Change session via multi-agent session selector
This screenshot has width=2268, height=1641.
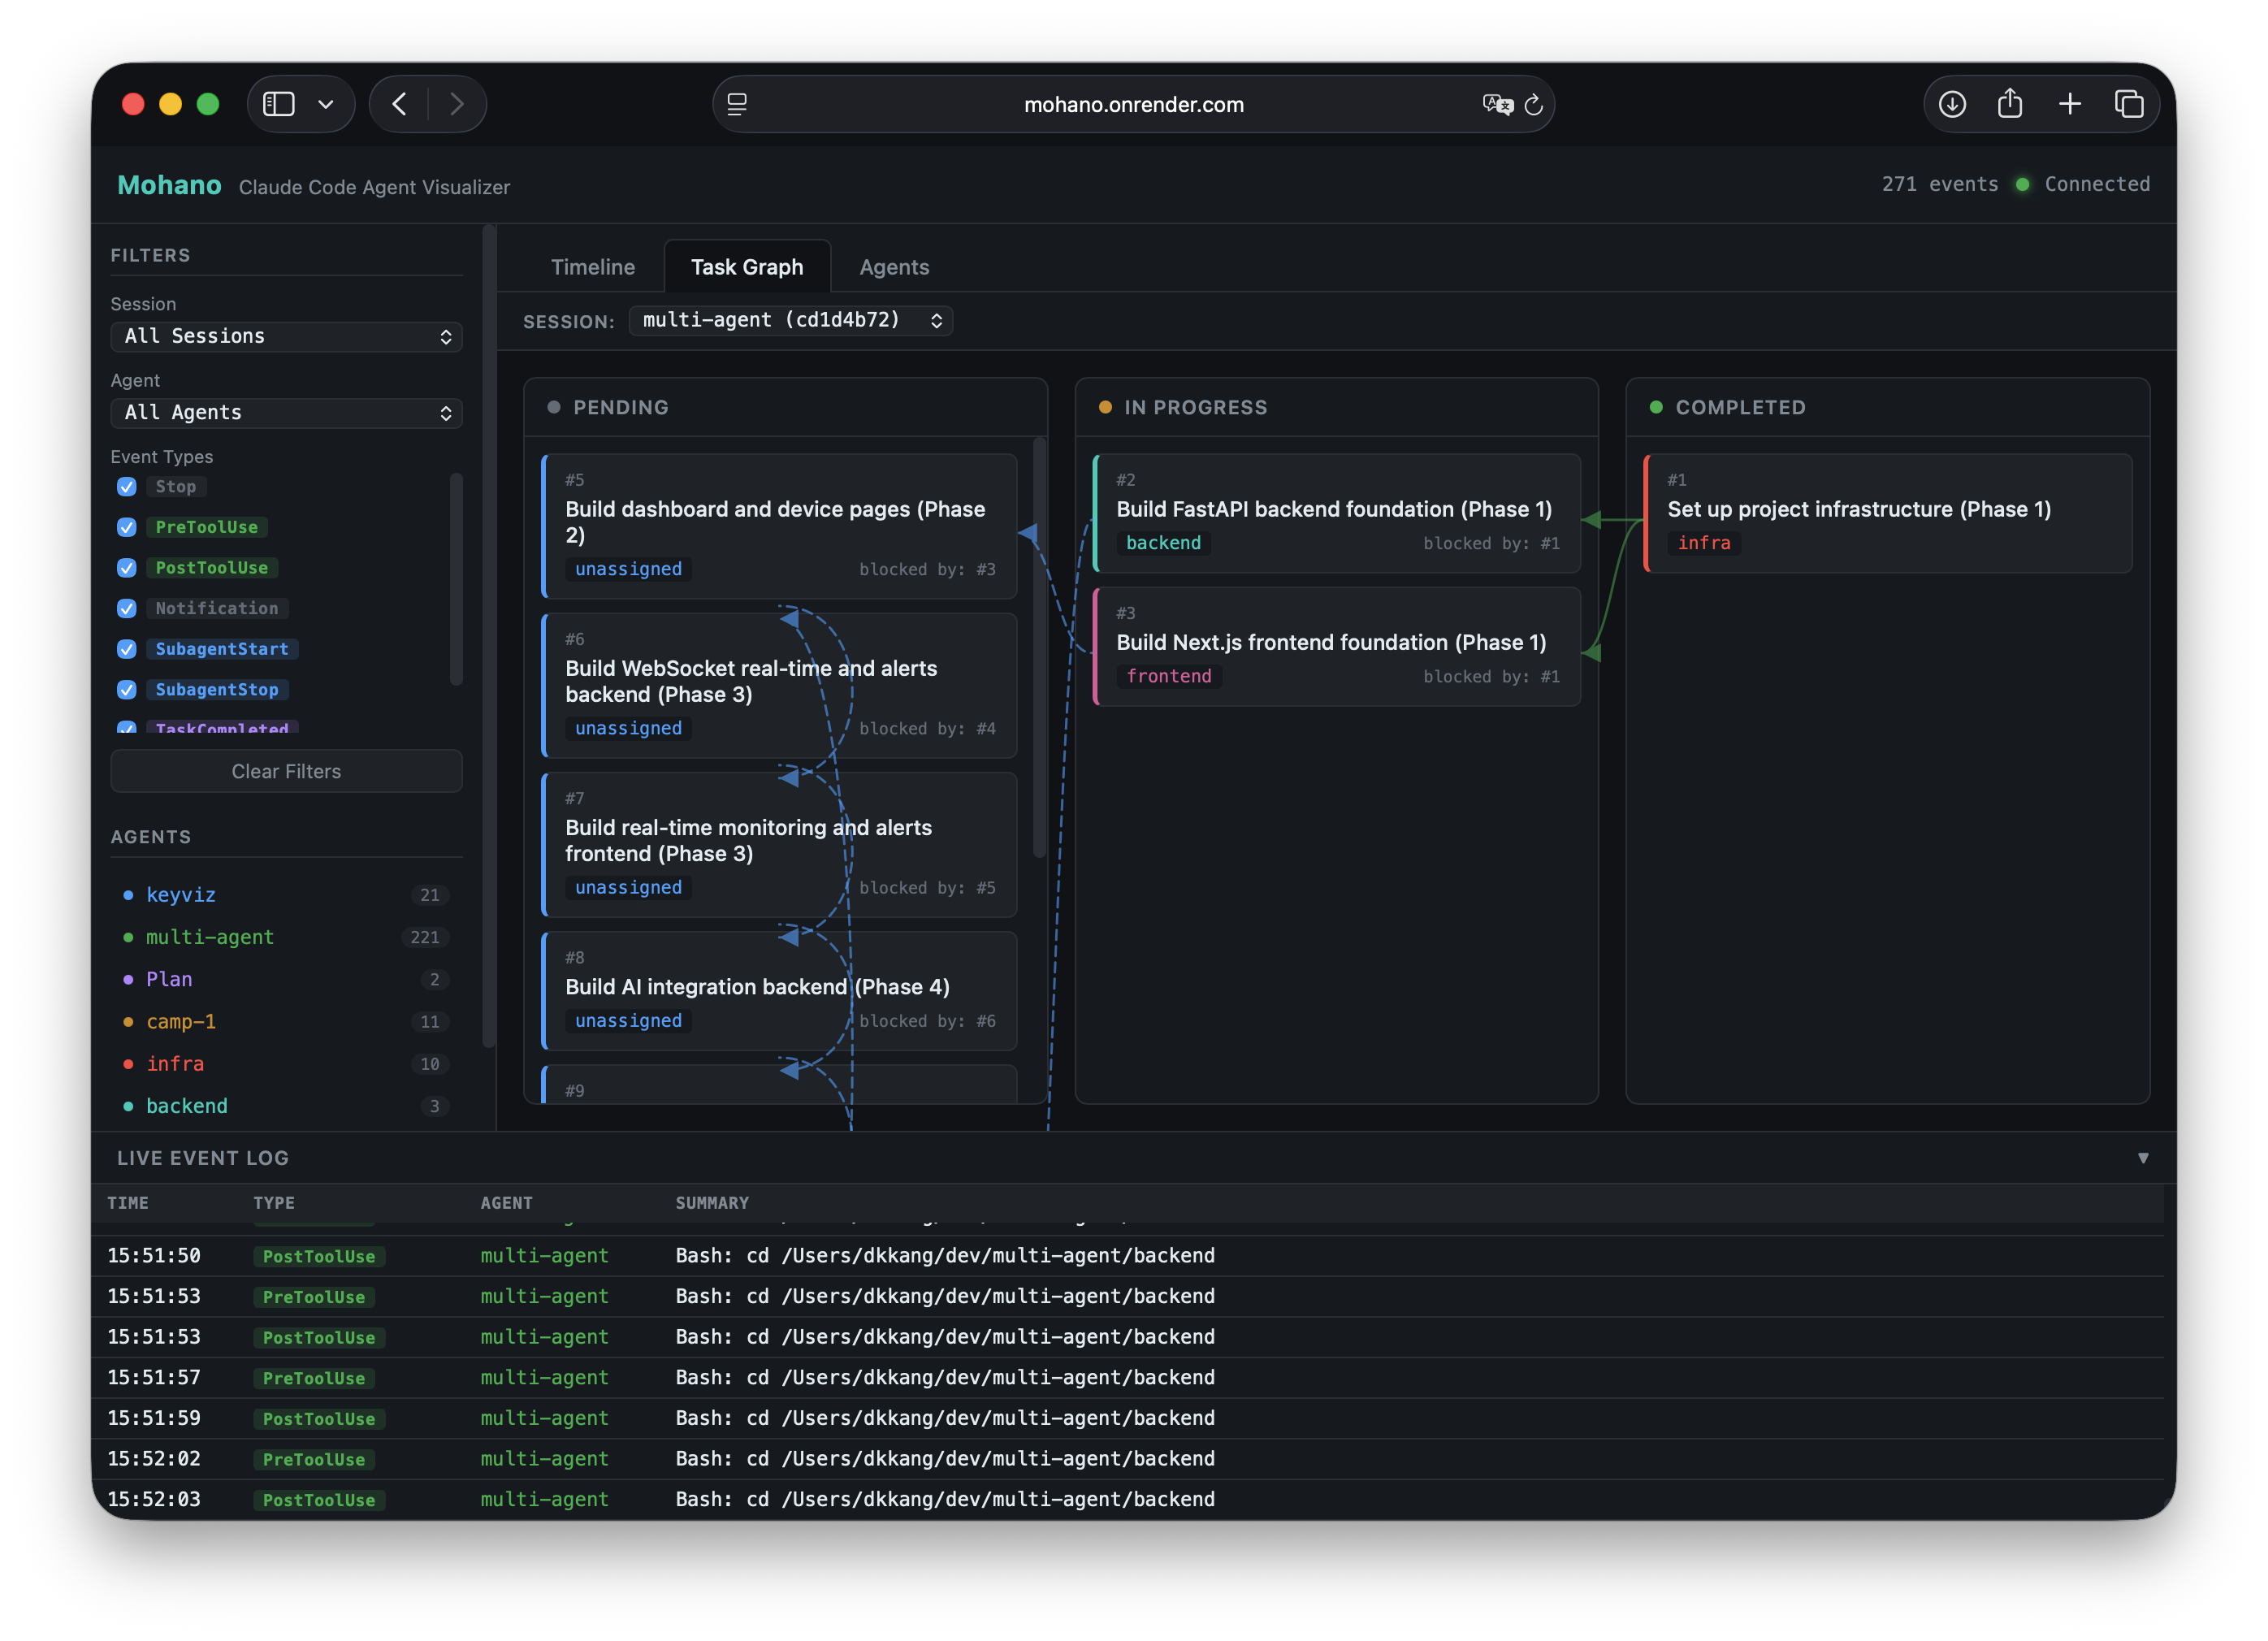click(x=790, y=320)
